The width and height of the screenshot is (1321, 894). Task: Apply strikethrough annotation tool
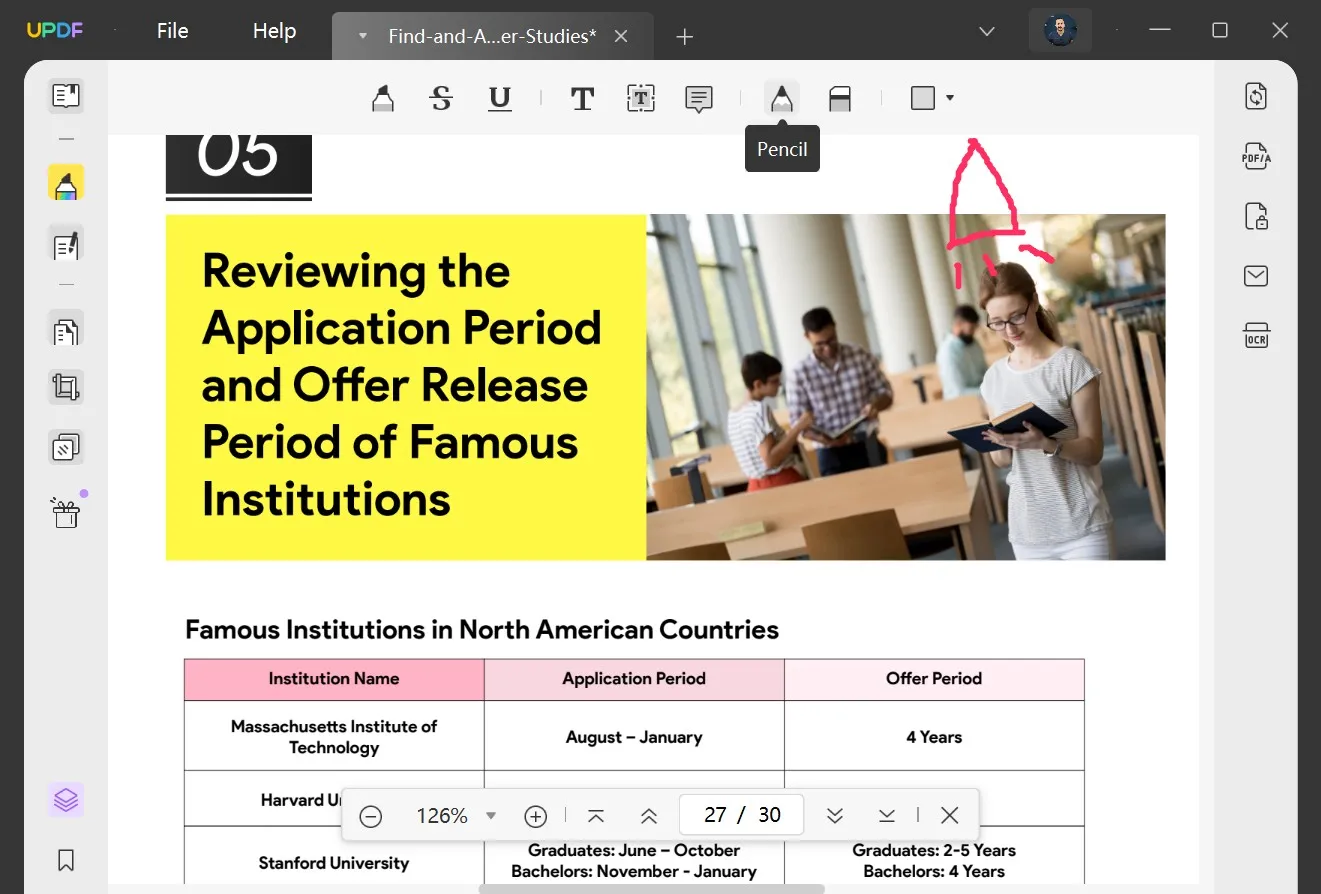pos(441,97)
